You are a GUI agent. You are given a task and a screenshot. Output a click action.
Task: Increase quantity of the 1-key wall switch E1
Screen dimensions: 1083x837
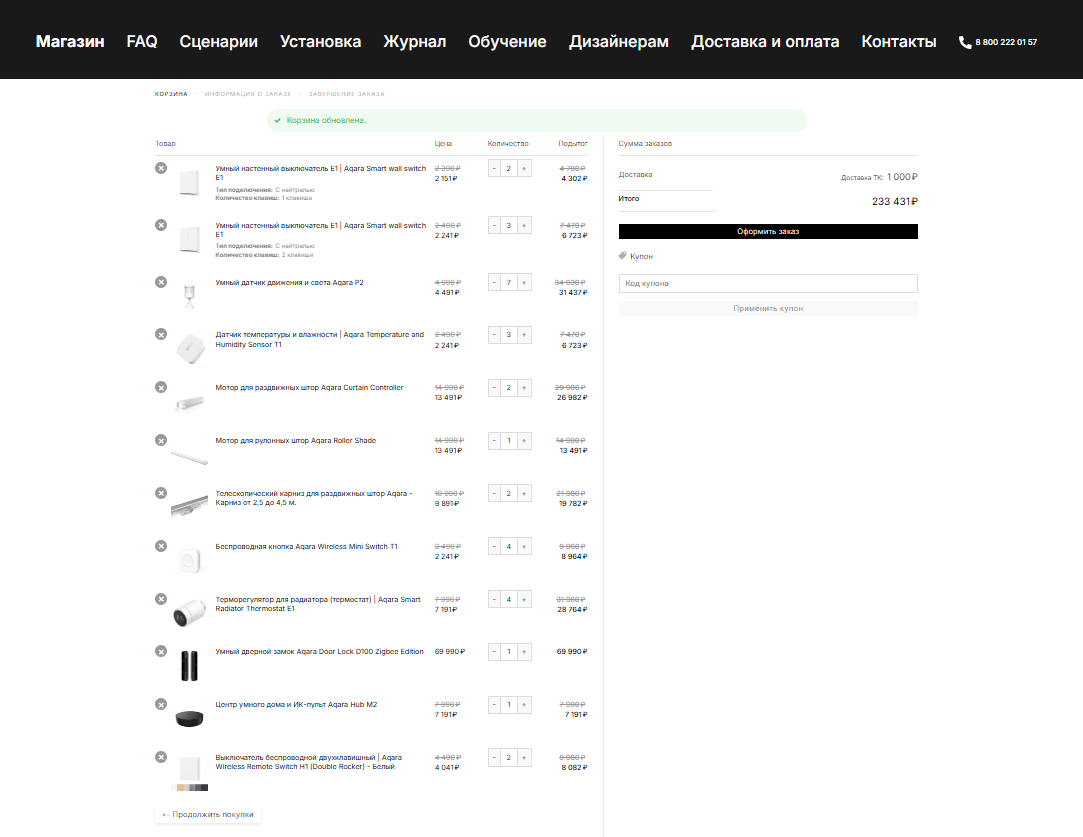(x=524, y=169)
